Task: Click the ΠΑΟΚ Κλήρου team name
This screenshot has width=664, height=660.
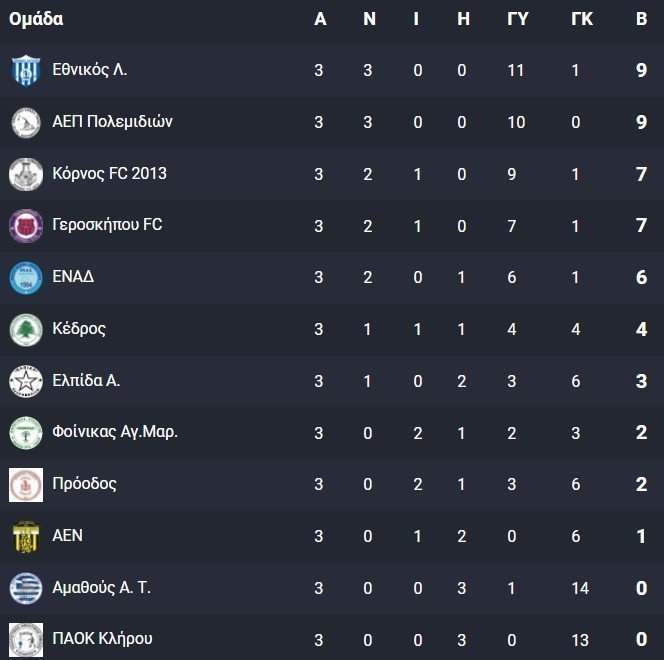Action: click(x=102, y=638)
